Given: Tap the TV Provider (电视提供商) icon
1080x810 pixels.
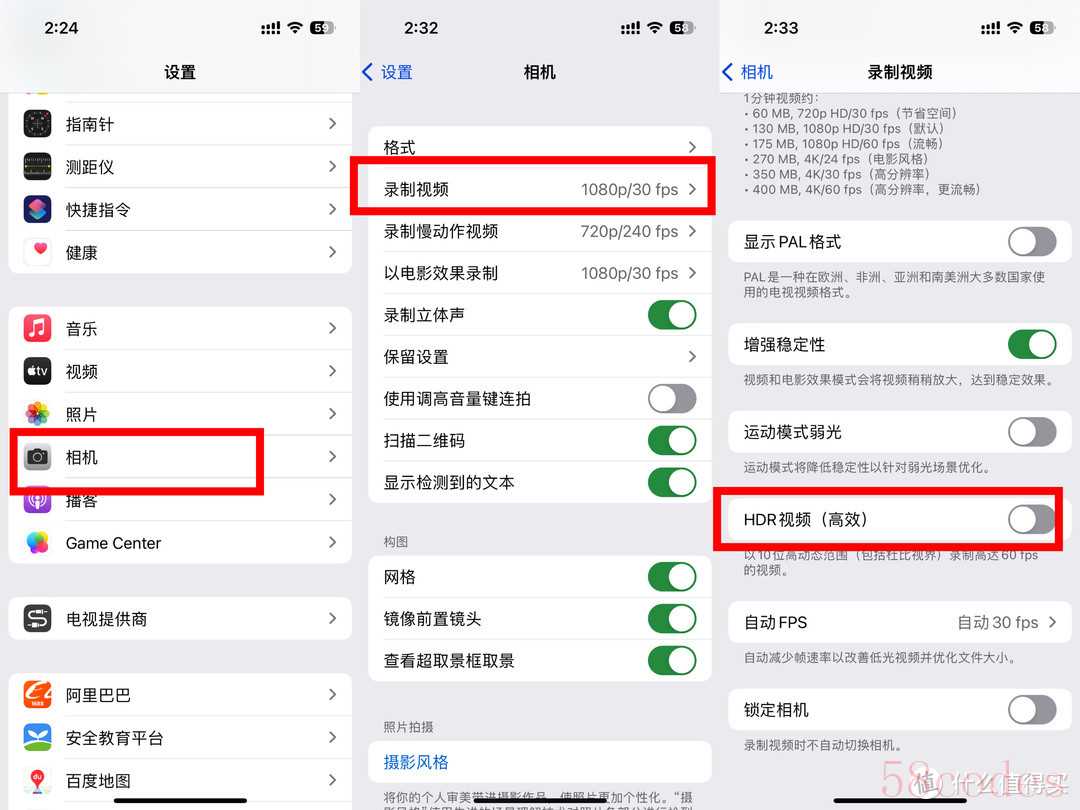Looking at the screenshot, I should click(x=37, y=619).
